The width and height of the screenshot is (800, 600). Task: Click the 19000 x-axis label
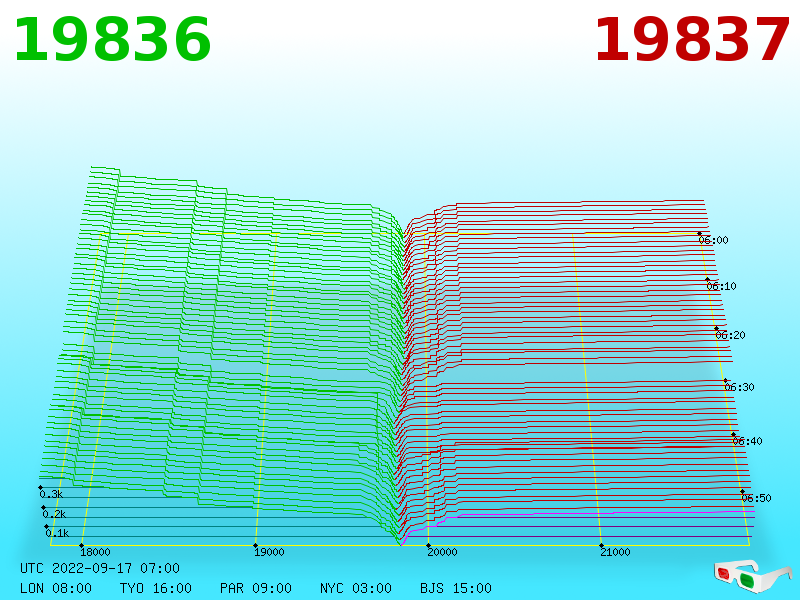(269, 552)
